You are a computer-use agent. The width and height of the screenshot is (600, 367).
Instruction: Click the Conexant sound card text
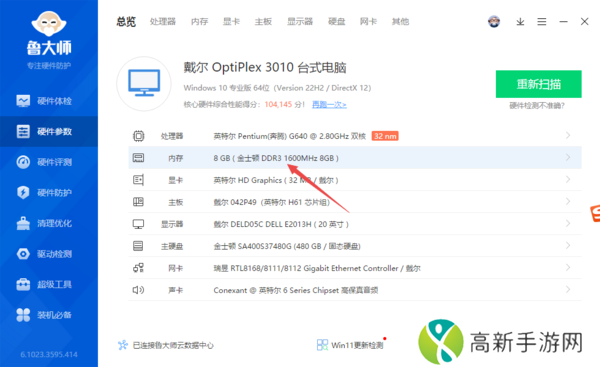click(295, 290)
